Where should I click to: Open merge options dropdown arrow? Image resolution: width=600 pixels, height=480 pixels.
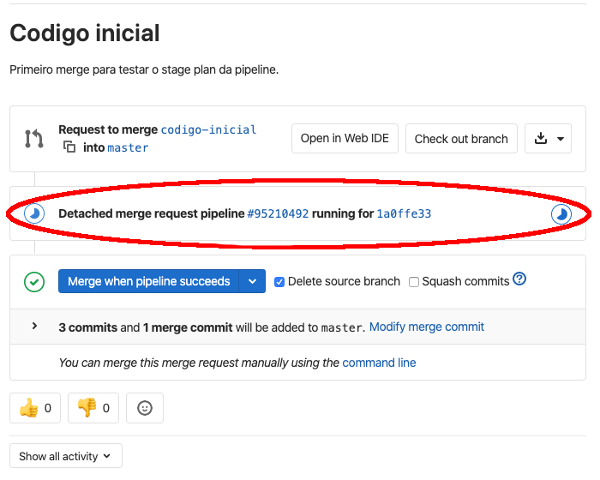coord(252,281)
